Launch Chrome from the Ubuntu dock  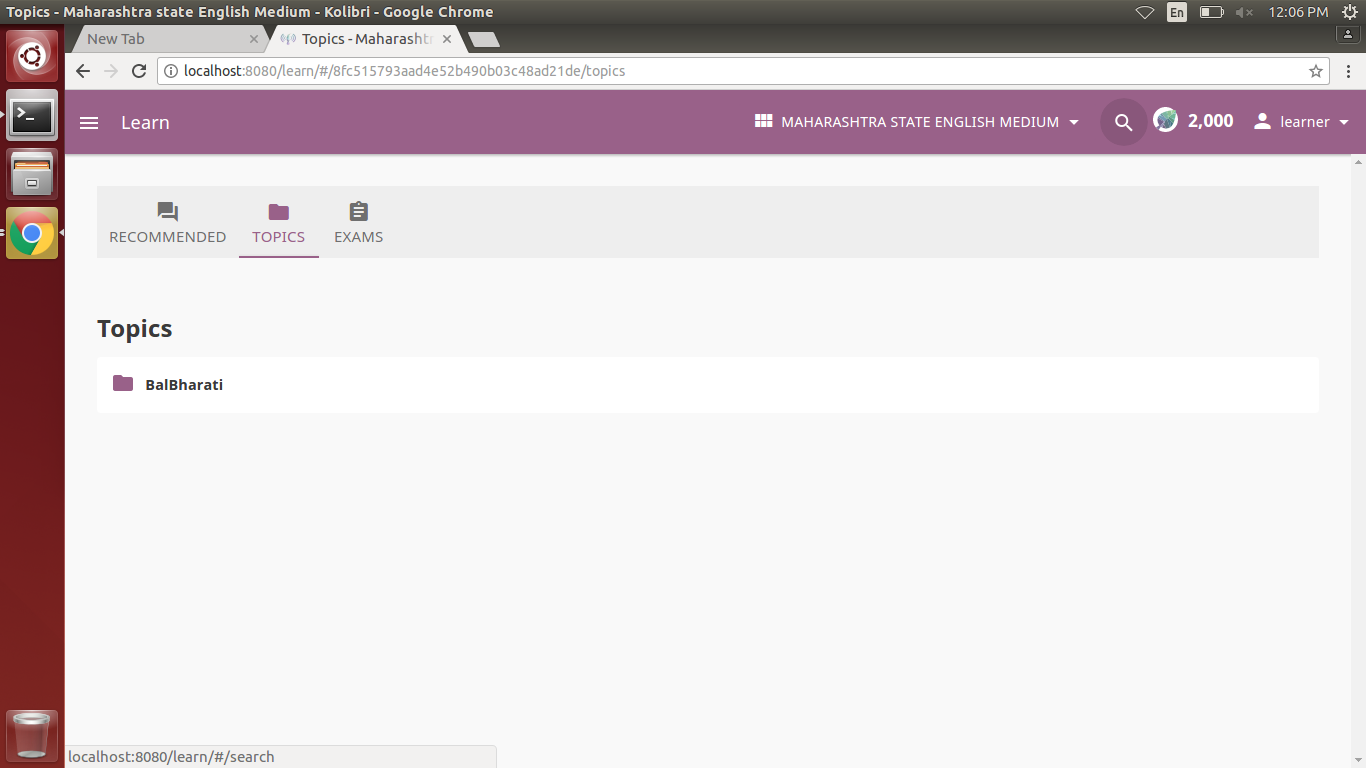(31, 232)
